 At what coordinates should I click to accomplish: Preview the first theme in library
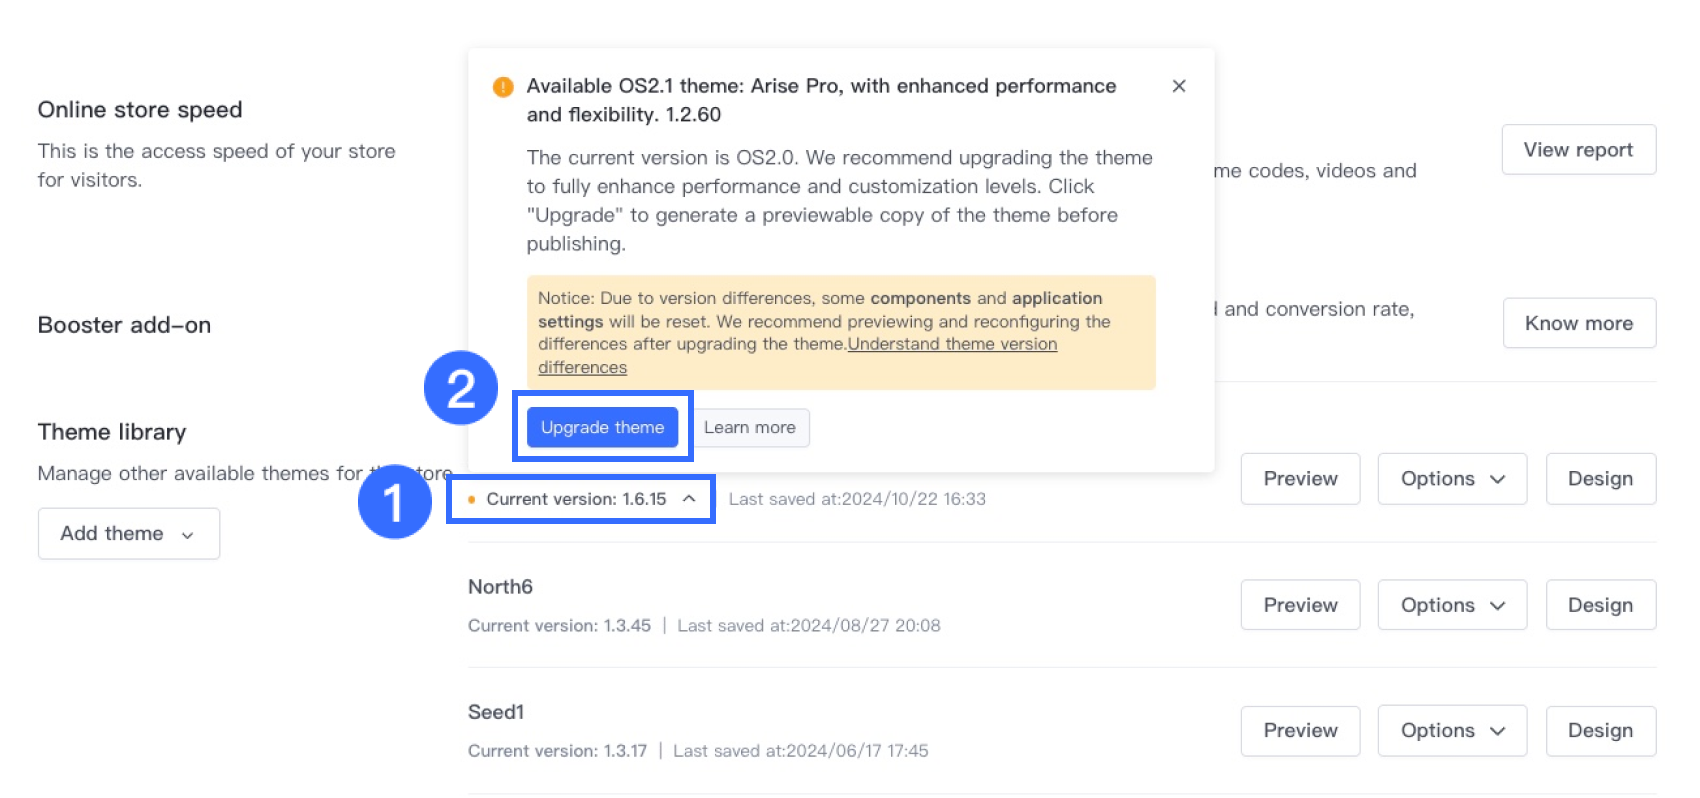[x=1300, y=479]
